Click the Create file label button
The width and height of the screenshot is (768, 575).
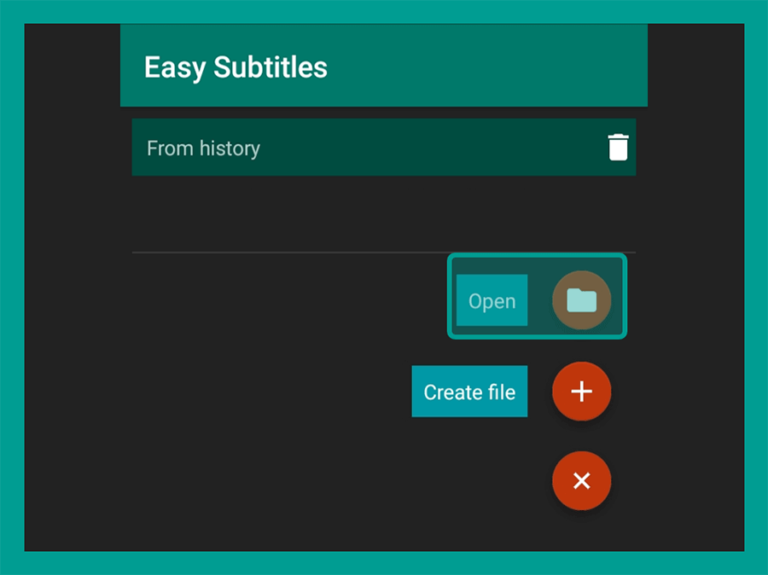[469, 391]
